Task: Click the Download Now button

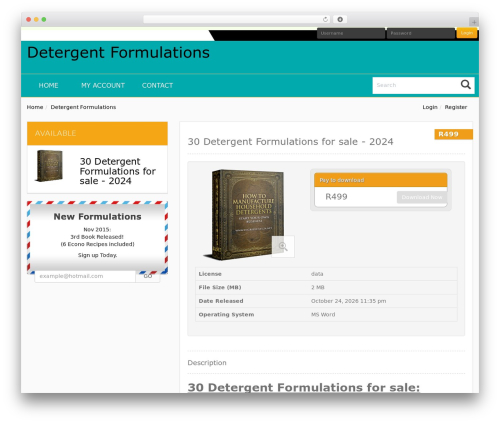Action: tap(422, 197)
